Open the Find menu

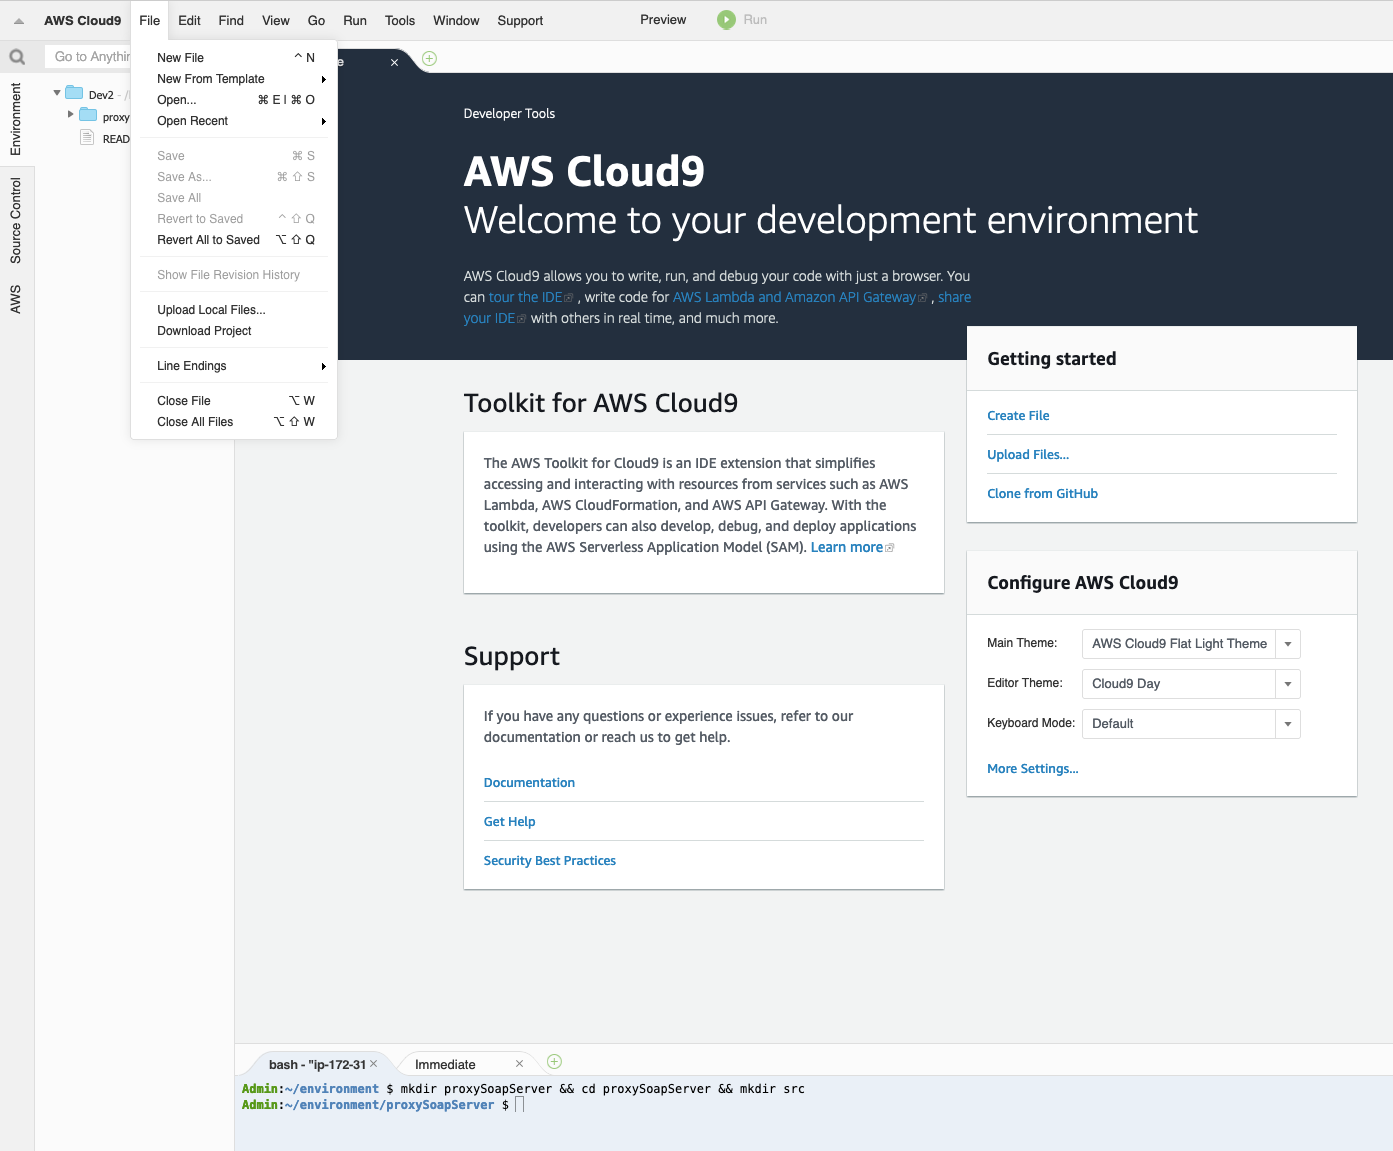click(231, 20)
